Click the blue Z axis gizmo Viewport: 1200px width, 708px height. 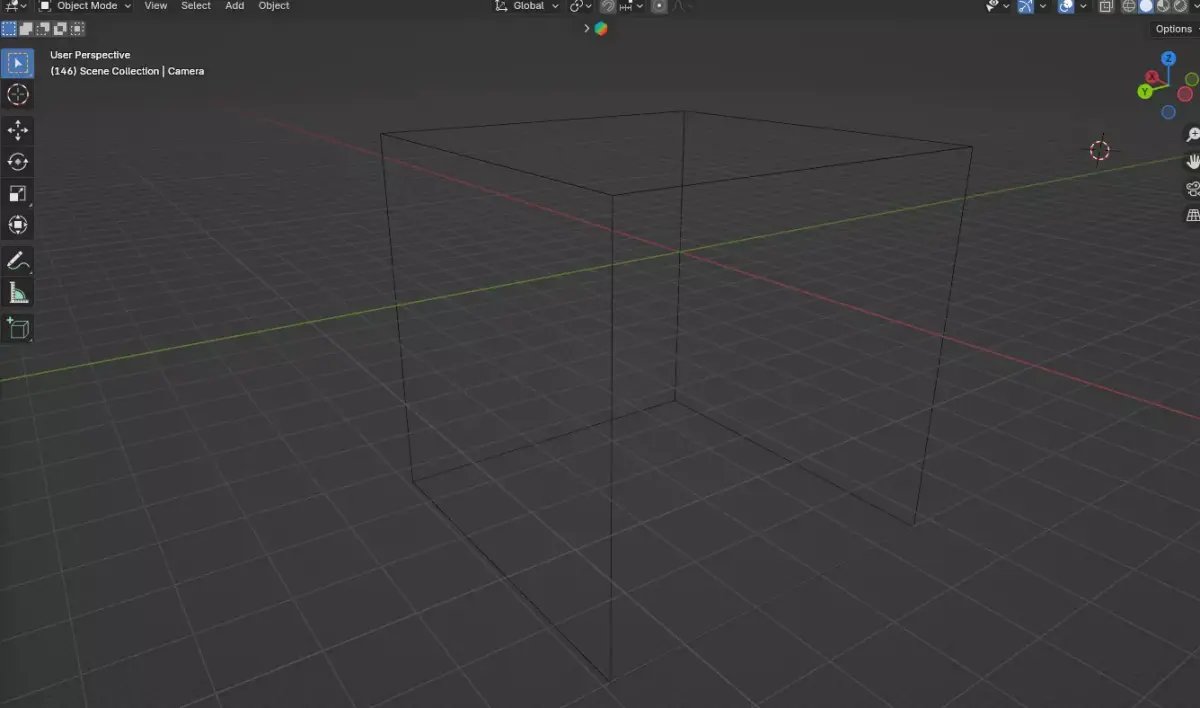[1168, 59]
